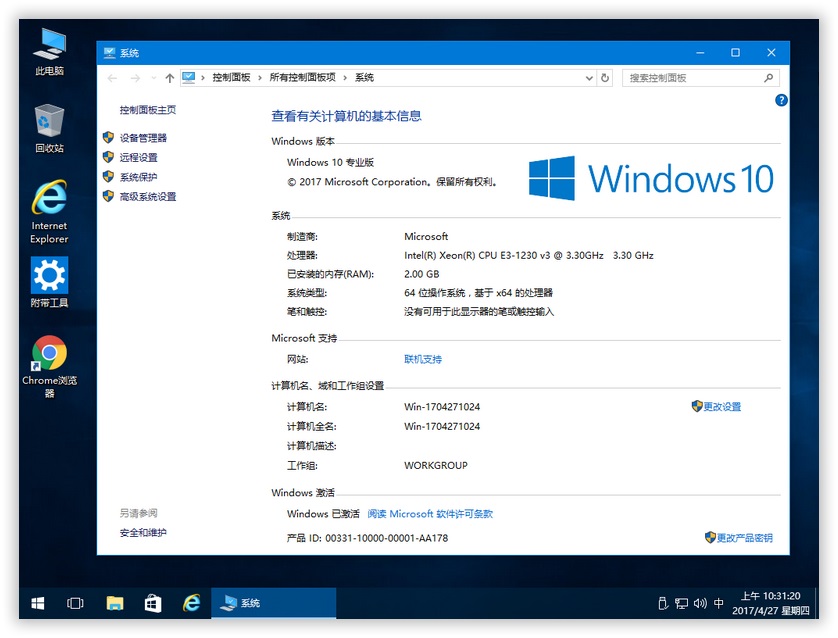Open the taskbar clock and date
838x638 pixels.
tap(770, 603)
